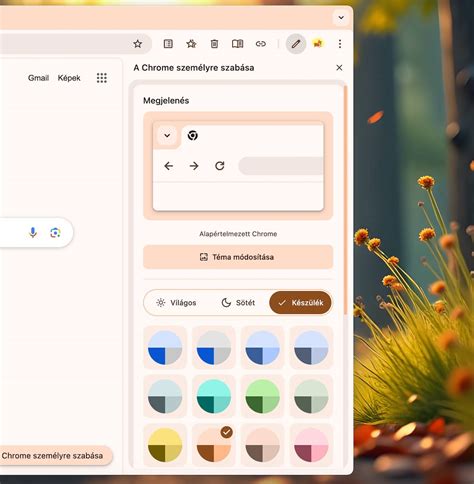Viewport: 474px width, 484px height.
Task: Open the profile avatar in the toolbar
Action: [x=318, y=43]
